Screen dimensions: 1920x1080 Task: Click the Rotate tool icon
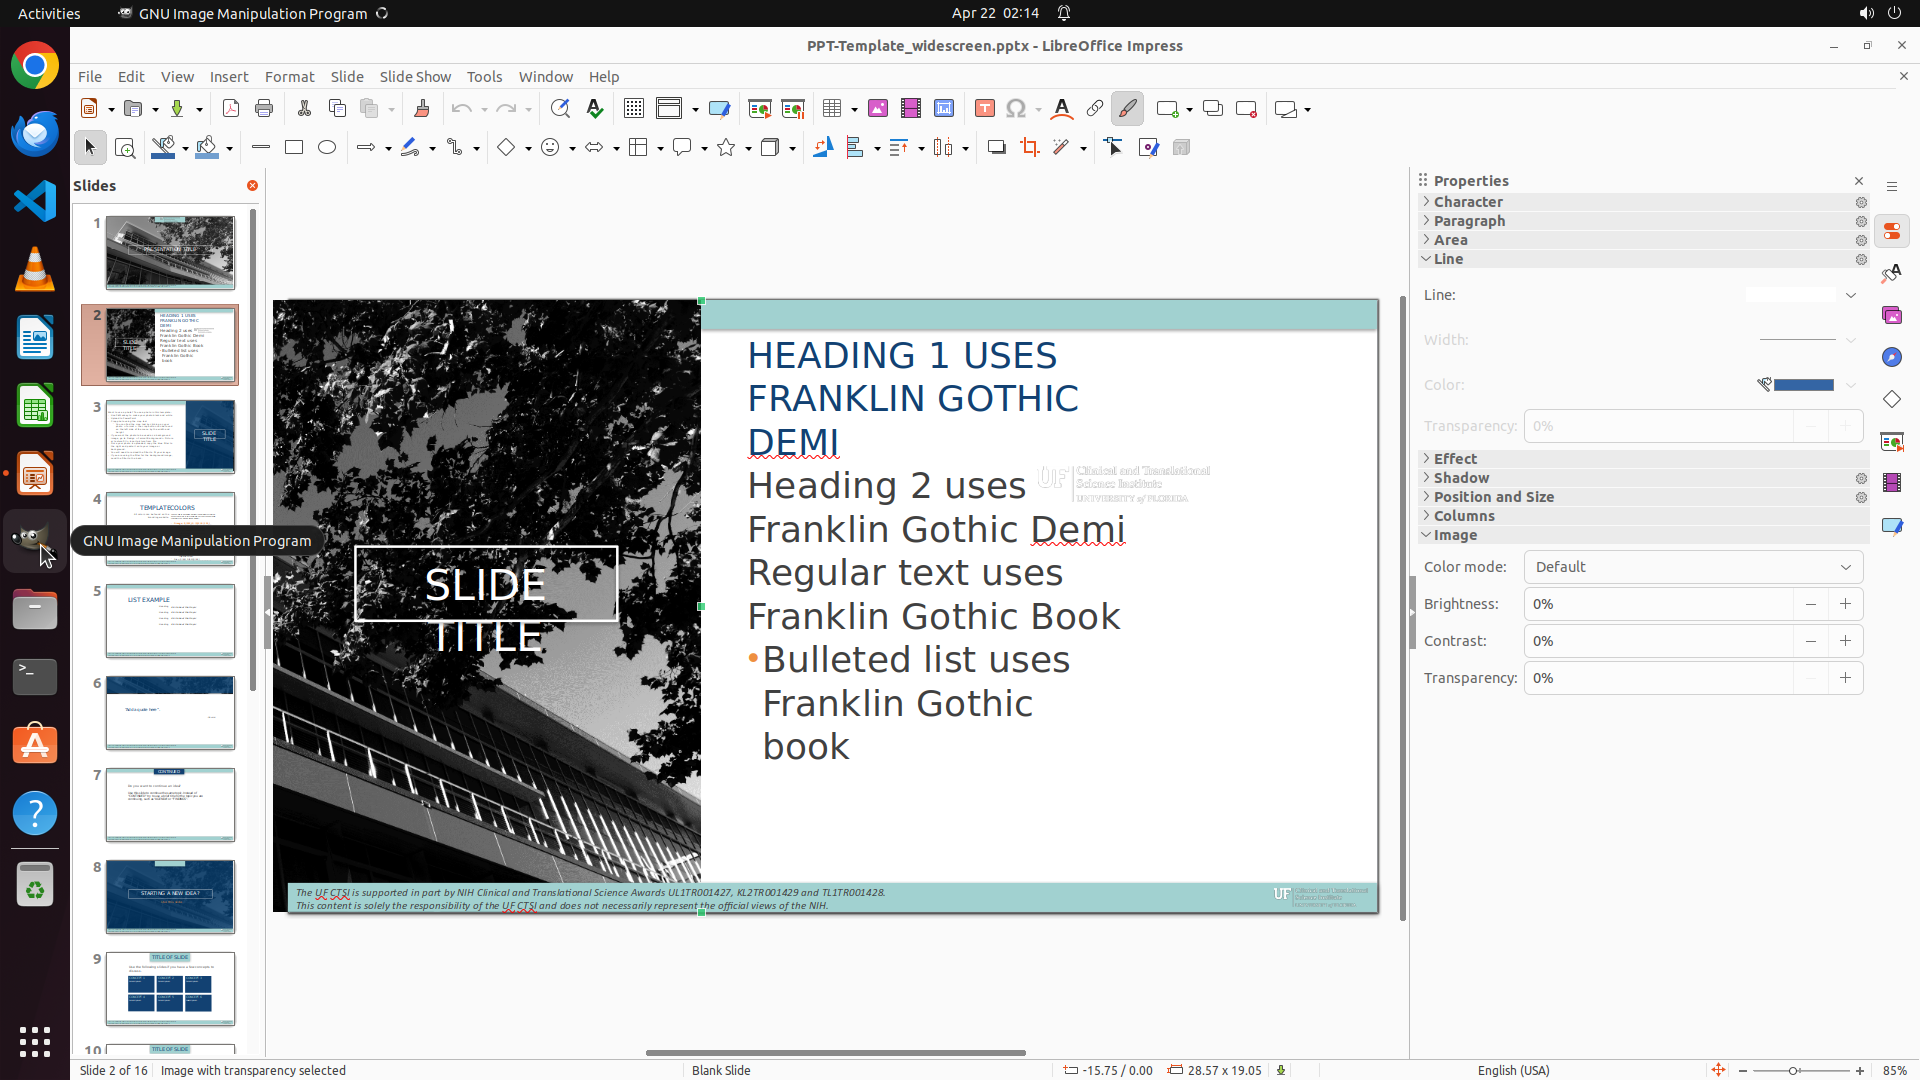[822, 148]
